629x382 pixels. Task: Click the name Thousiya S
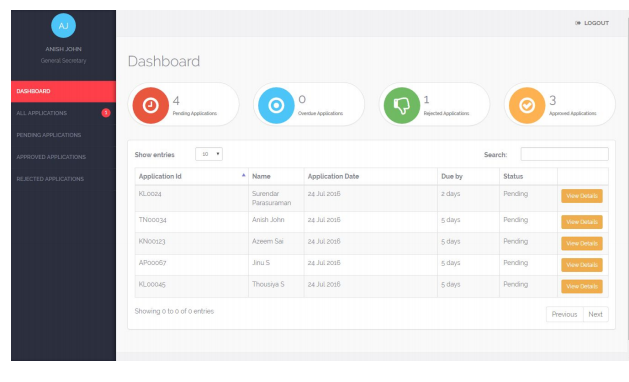tap(268, 284)
